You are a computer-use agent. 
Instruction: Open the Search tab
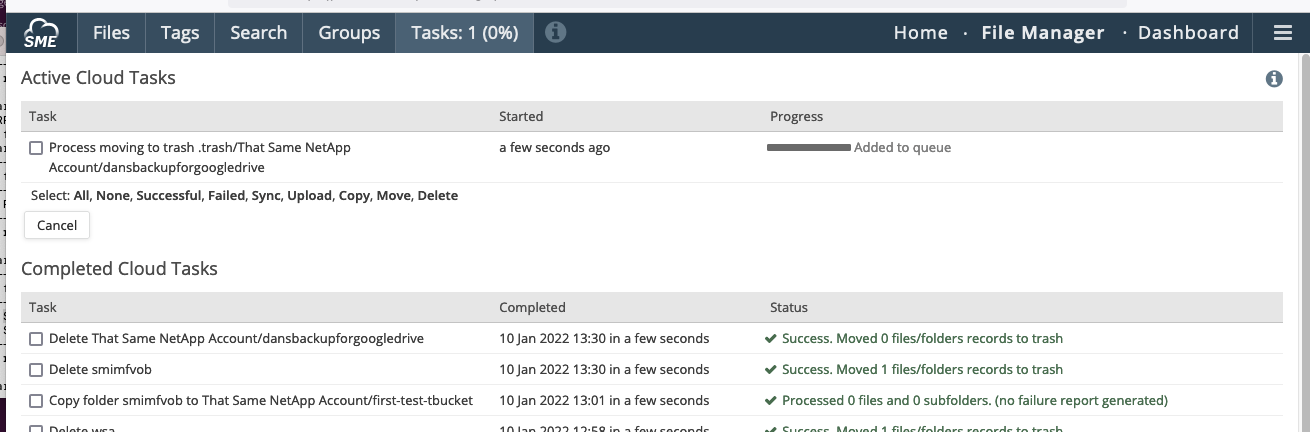[x=258, y=33]
